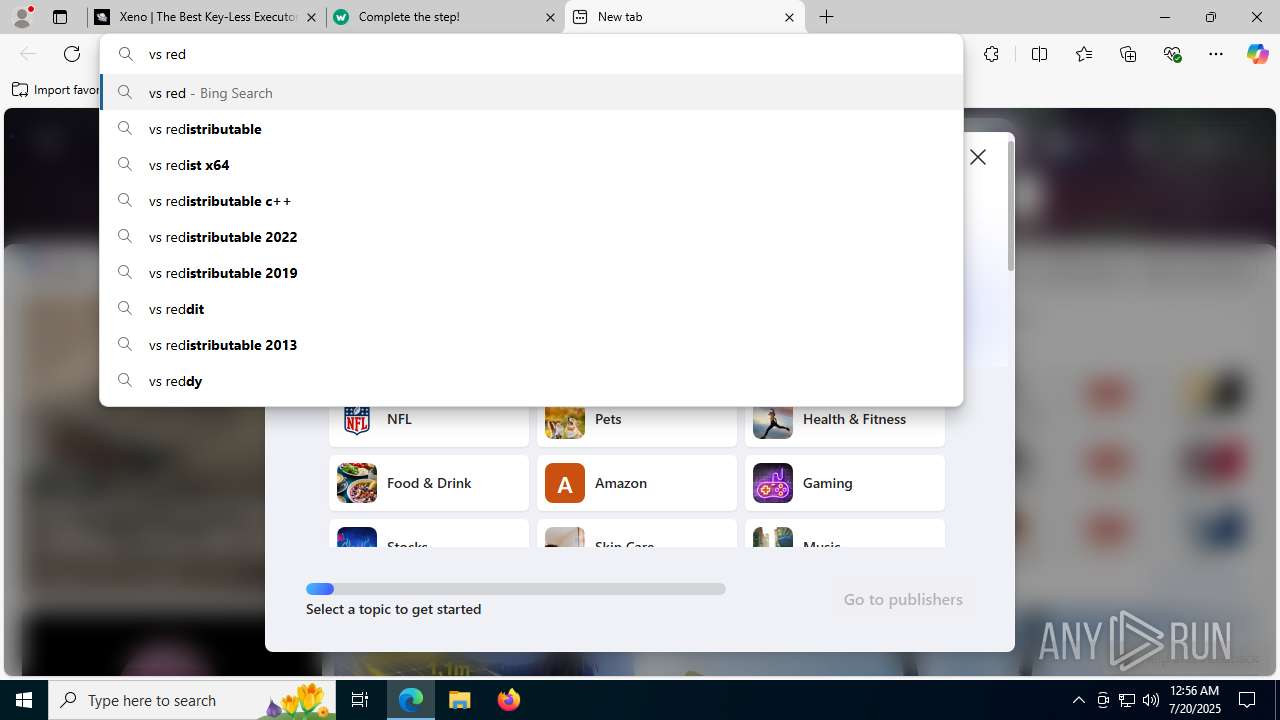
Task: Select suggestion vs redistributable 2019
Action: click(x=531, y=273)
